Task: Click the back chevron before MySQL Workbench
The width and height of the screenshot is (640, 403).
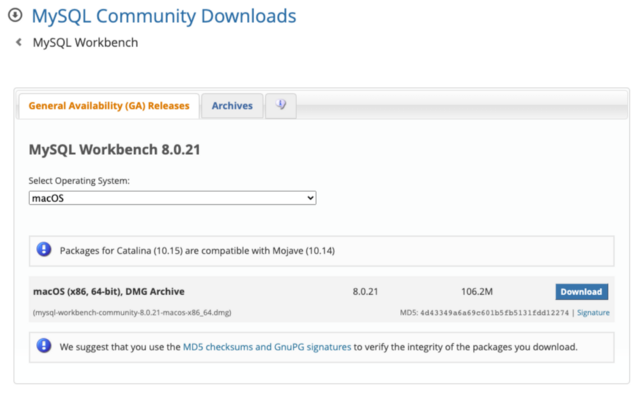Action: [x=18, y=43]
